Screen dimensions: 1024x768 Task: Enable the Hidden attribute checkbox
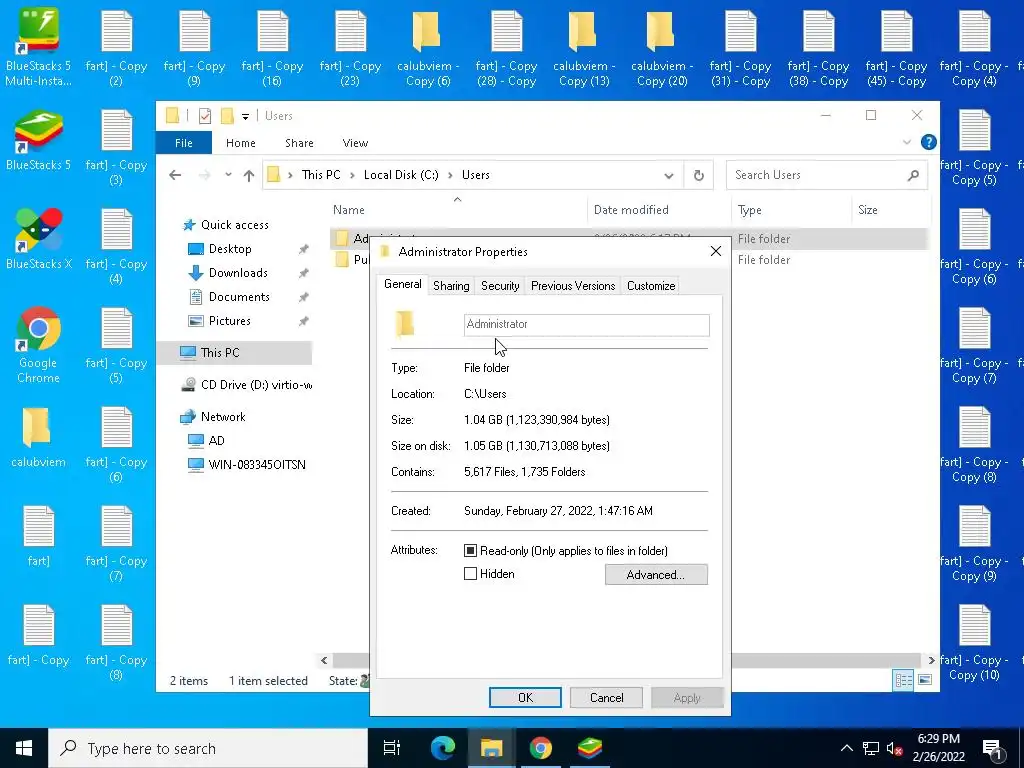470,574
